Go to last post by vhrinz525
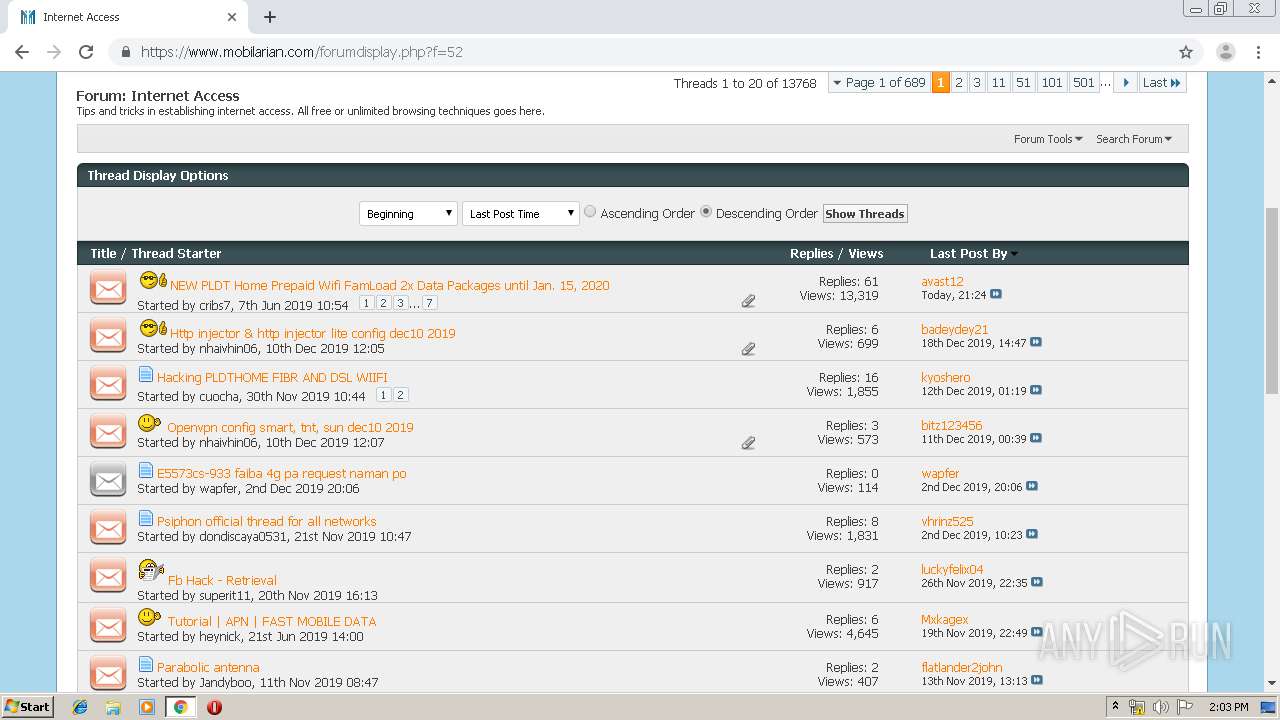The height and width of the screenshot is (720, 1280). 1032,535
